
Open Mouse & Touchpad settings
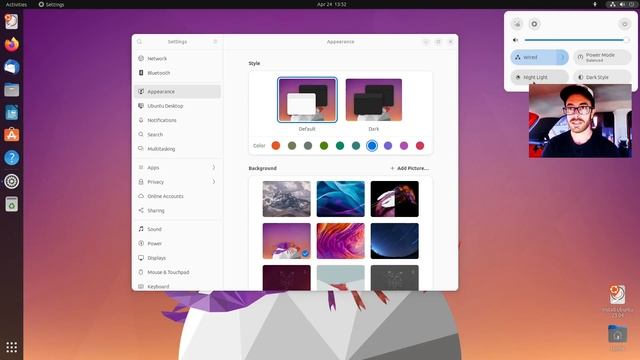[177, 272]
